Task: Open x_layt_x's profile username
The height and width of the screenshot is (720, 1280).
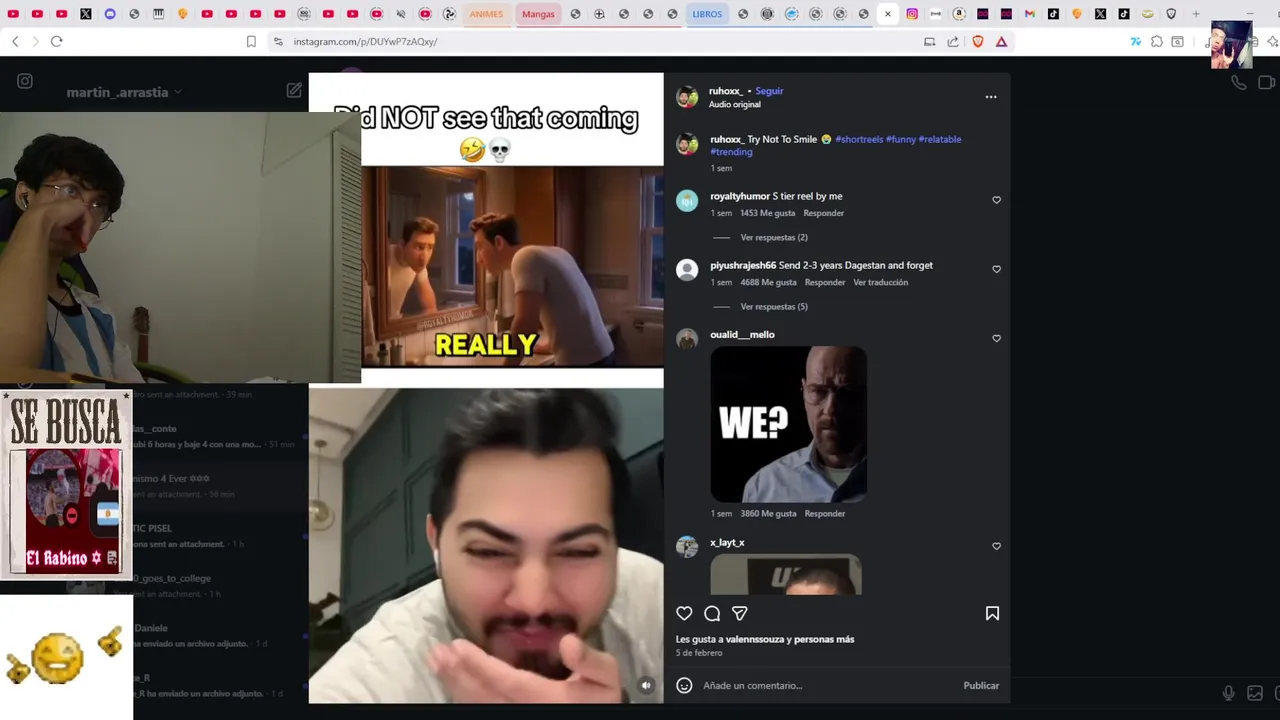Action: 727,543
